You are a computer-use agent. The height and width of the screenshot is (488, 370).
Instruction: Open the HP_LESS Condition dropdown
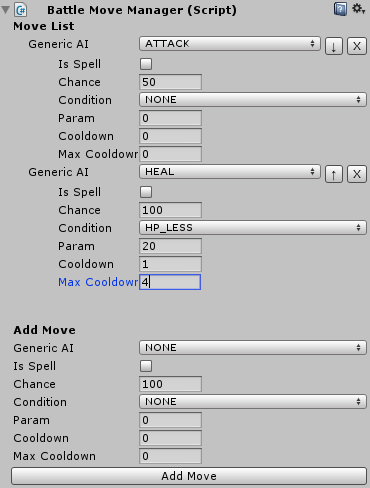pyautogui.click(x=253, y=228)
